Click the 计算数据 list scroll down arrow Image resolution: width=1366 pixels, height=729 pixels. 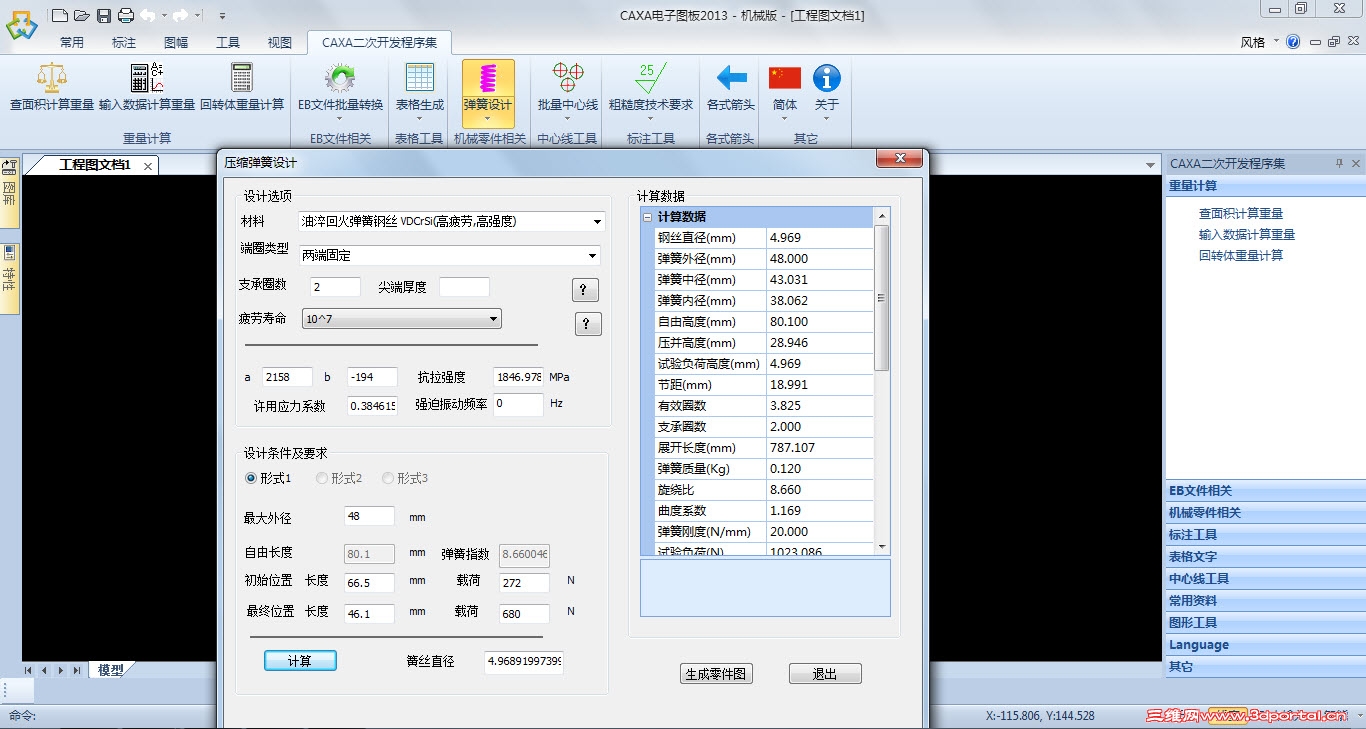[x=881, y=547]
